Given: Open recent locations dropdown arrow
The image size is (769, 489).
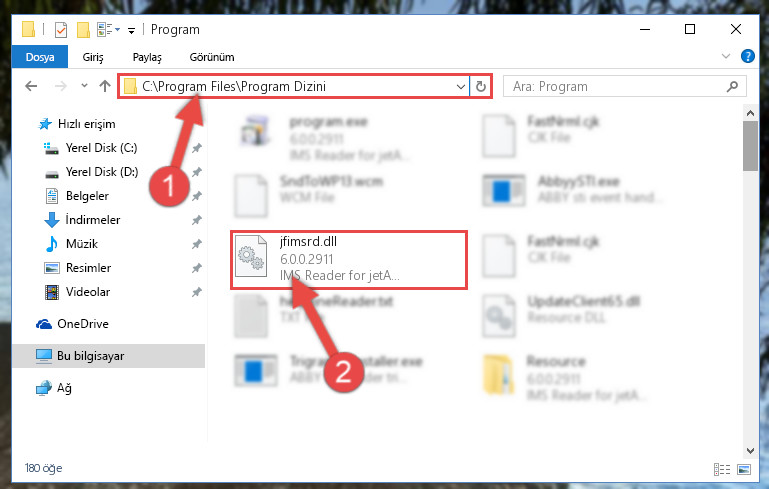Looking at the screenshot, I should (x=84, y=86).
